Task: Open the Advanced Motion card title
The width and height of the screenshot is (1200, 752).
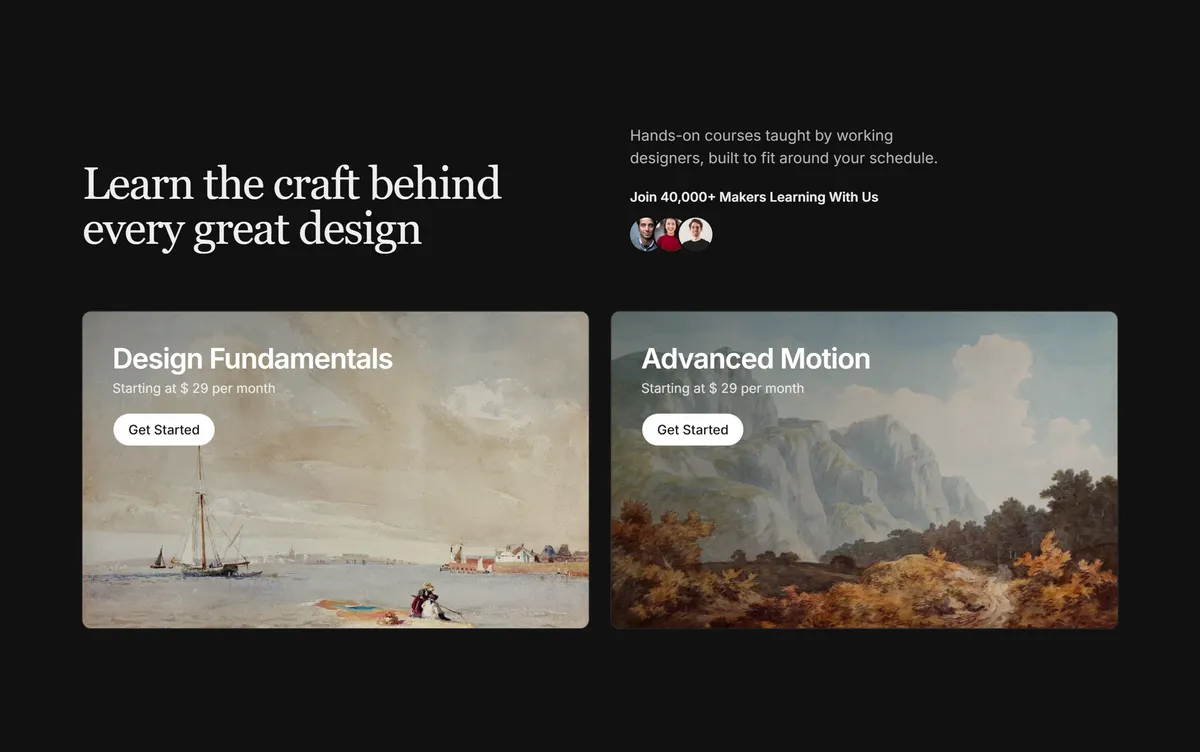Action: click(756, 358)
